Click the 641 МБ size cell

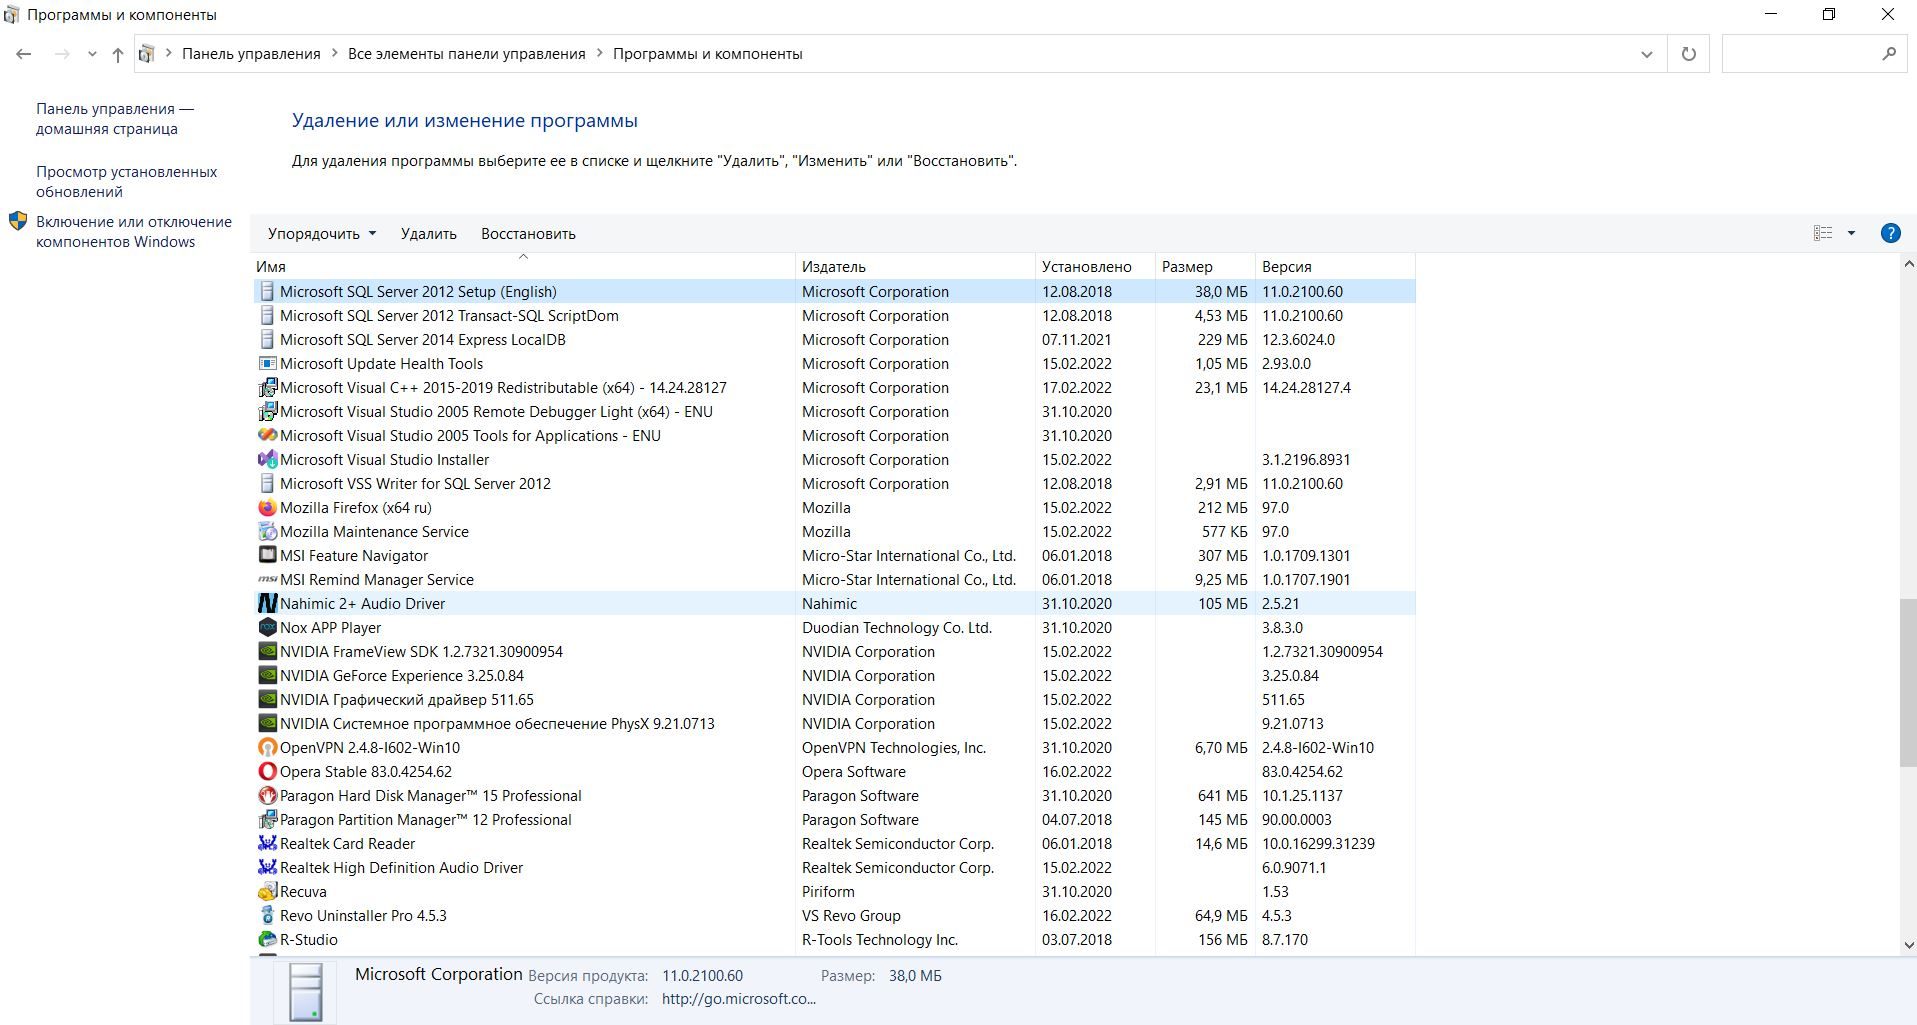[x=1223, y=796]
